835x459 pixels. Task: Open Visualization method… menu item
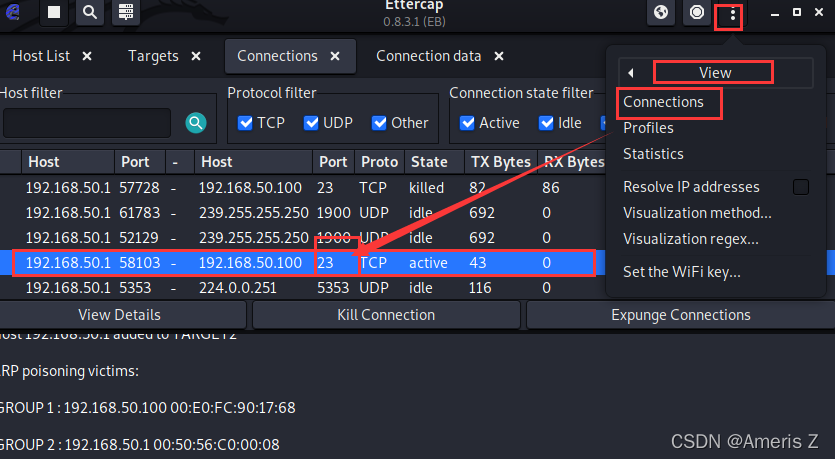(697, 213)
